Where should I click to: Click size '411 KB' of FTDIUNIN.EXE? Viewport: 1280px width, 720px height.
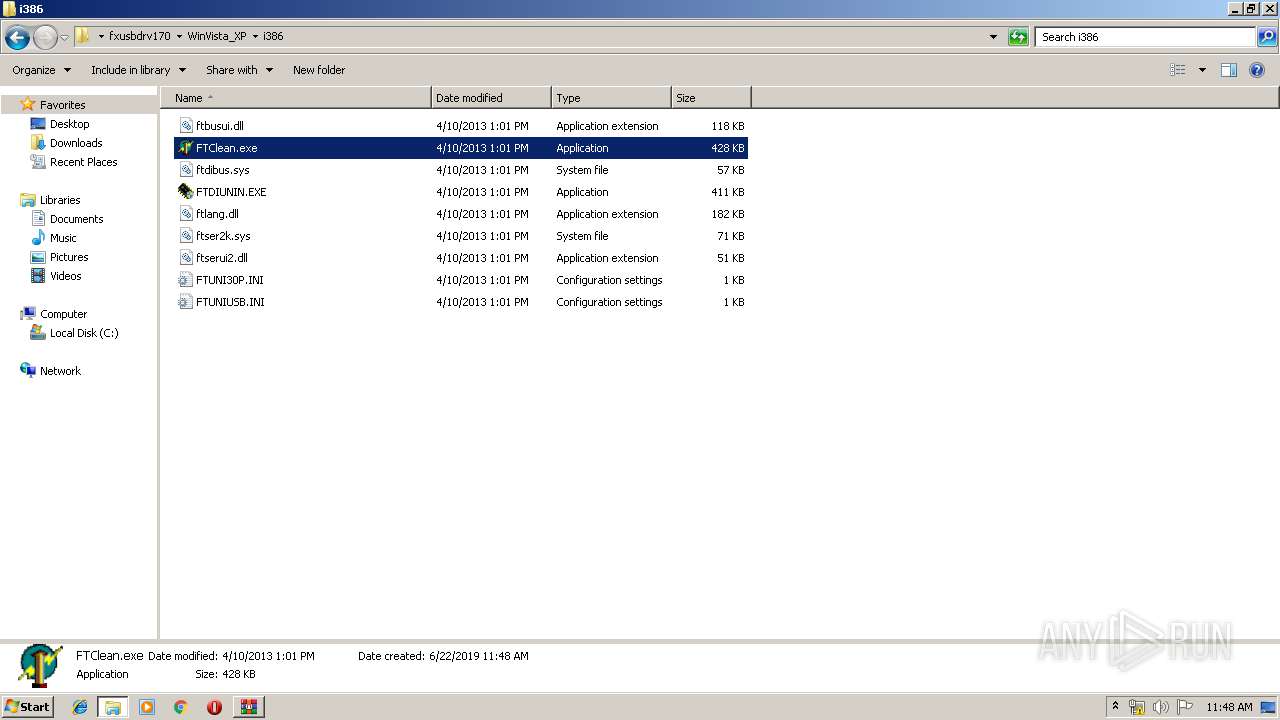coord(727,192)
